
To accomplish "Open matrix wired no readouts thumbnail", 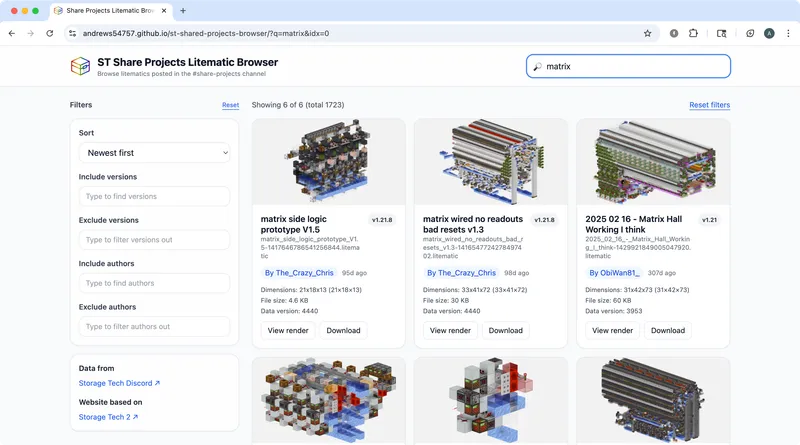I will pyautogui.click(x=491, y=162).
